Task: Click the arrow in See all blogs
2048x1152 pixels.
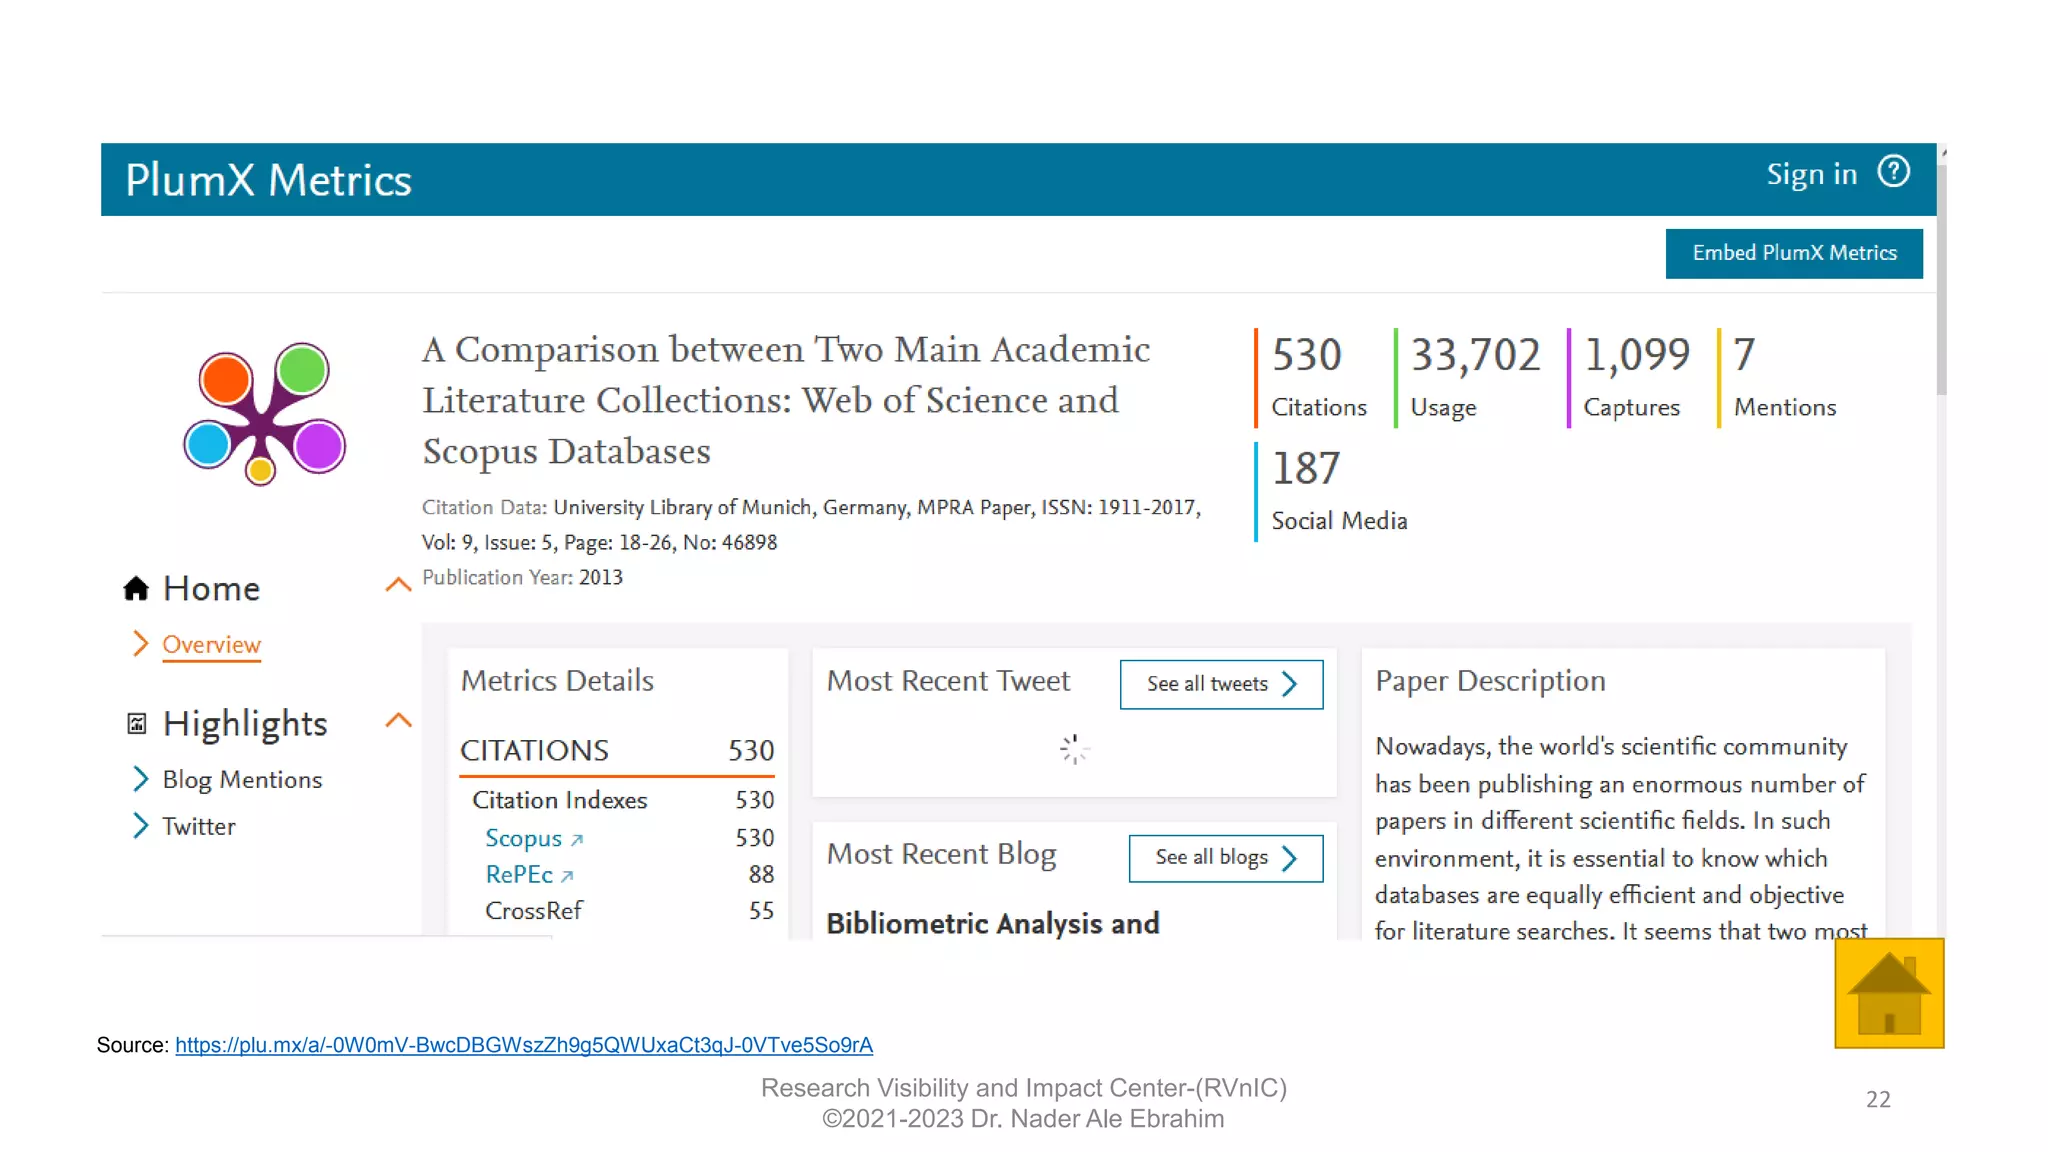Action: point(1290,858)
